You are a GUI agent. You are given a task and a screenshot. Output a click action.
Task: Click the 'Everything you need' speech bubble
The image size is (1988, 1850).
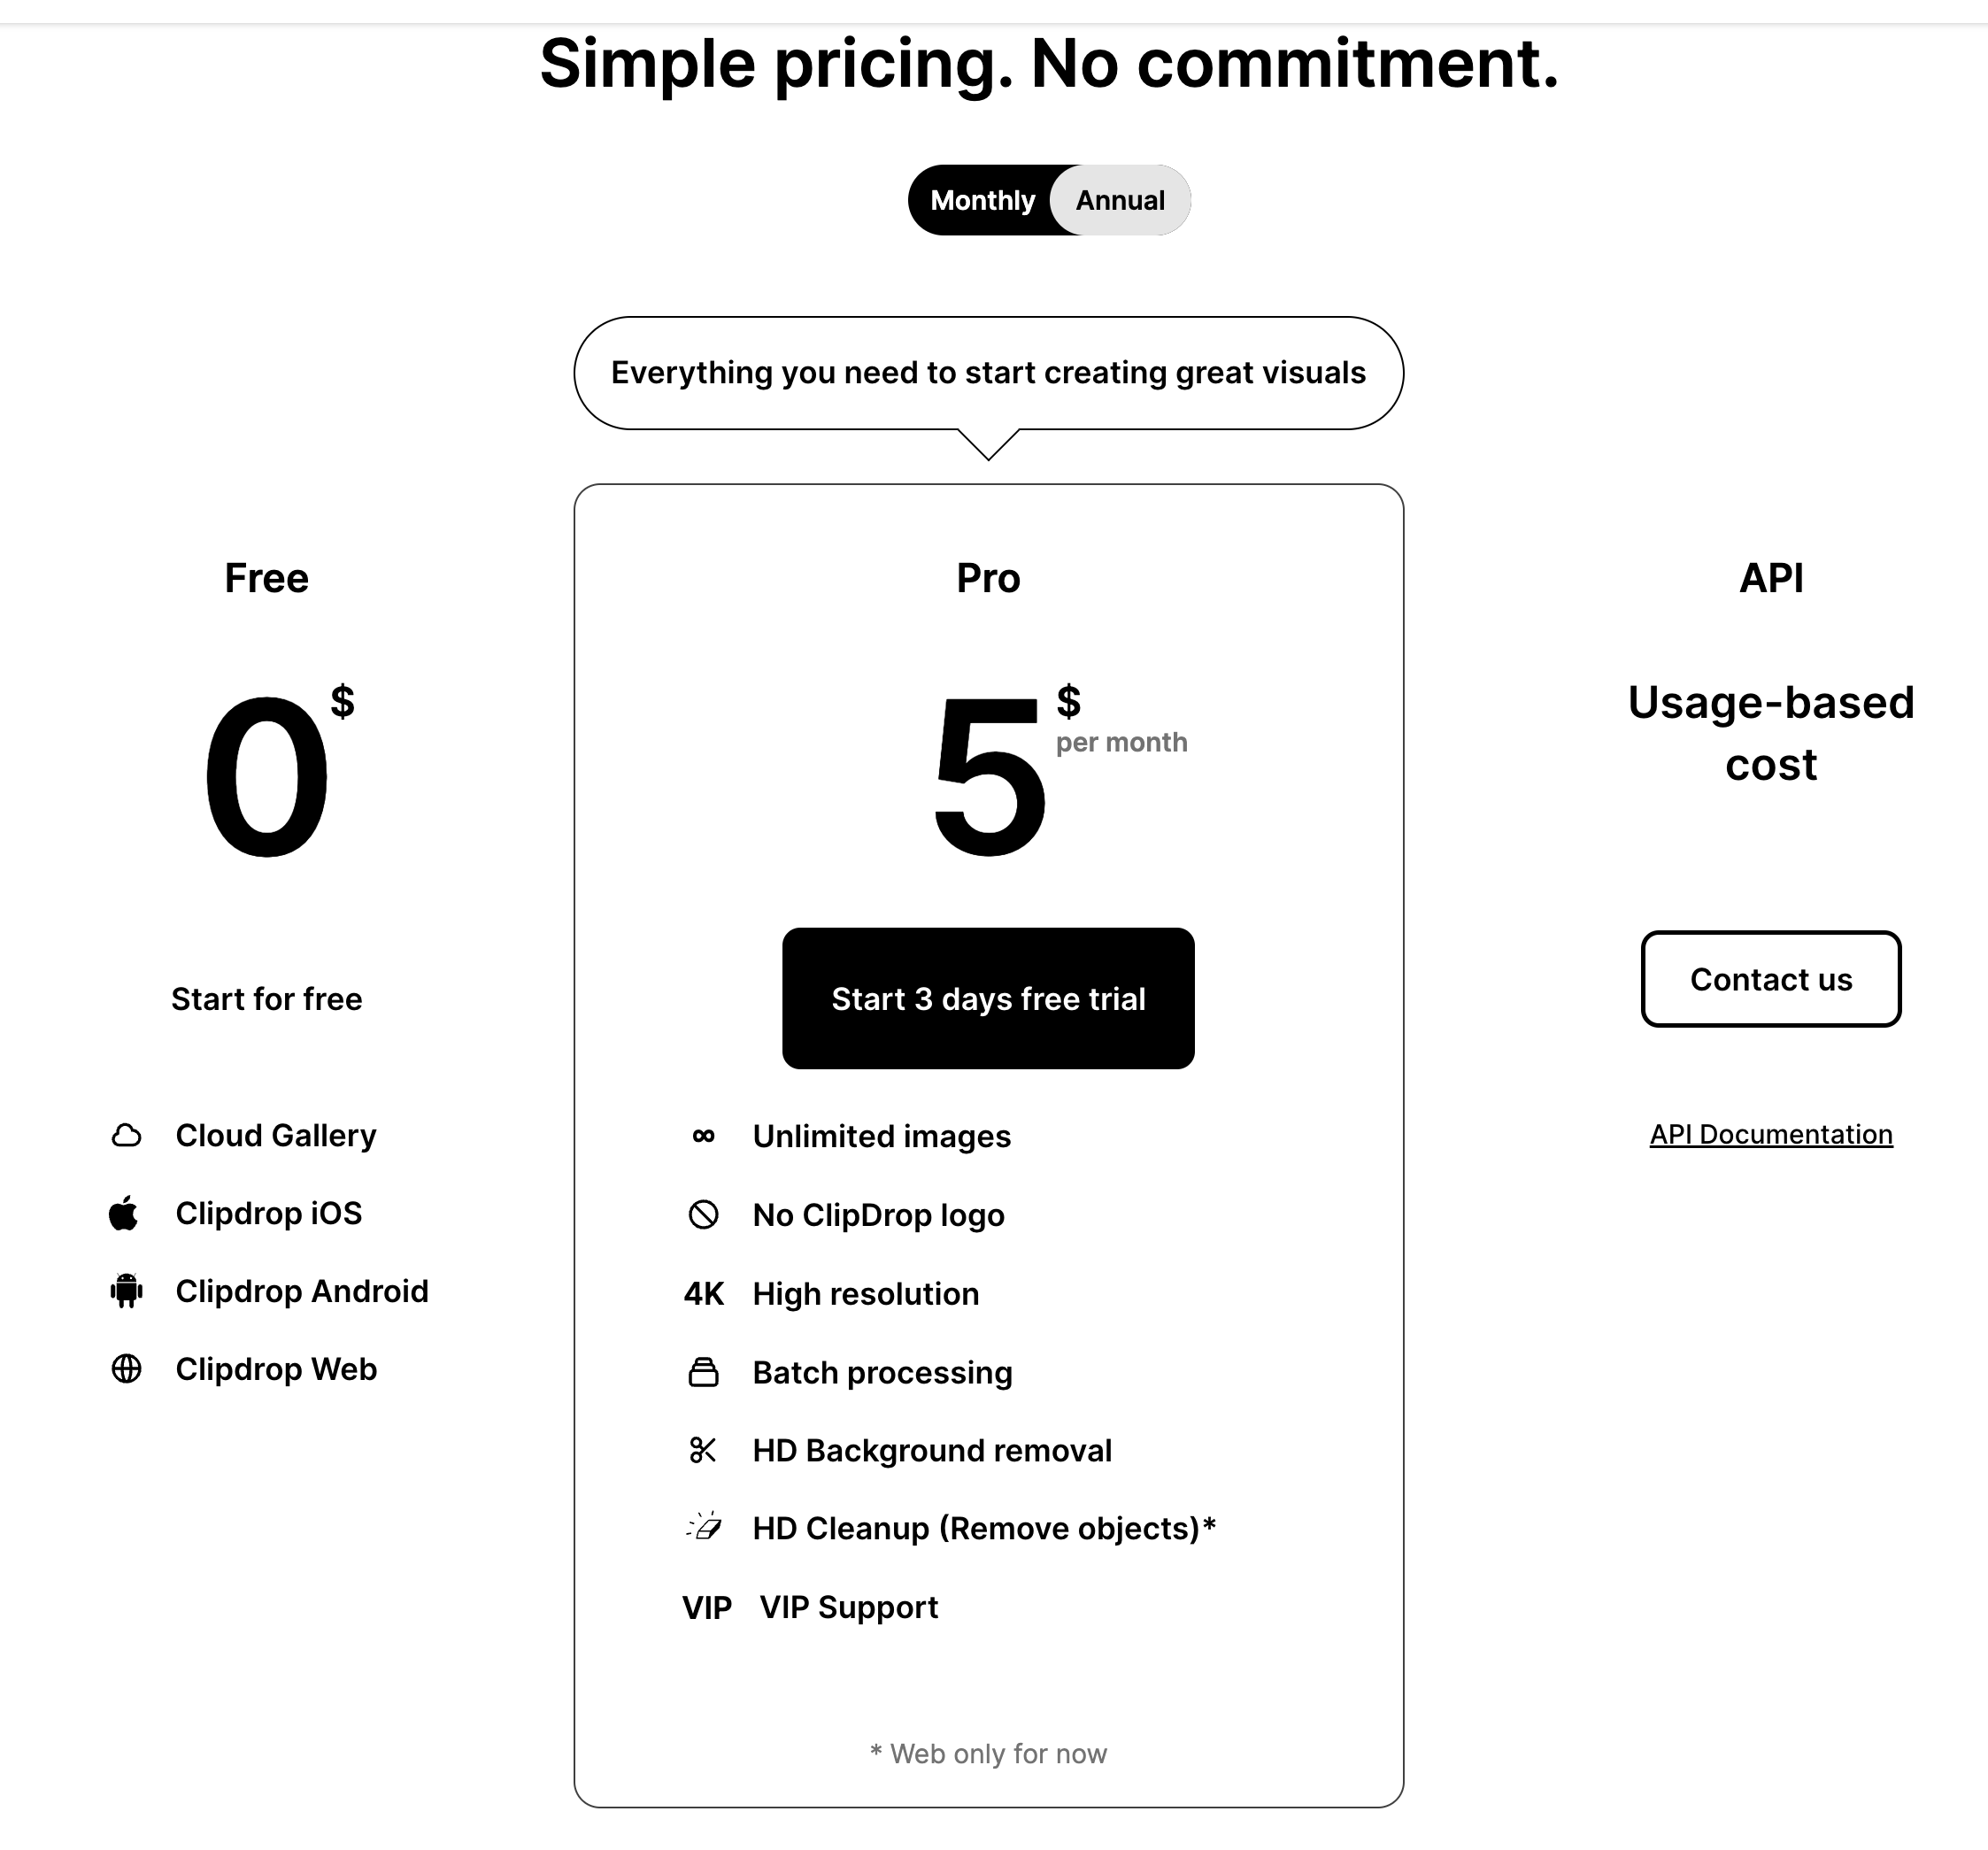tap(988, 373)
